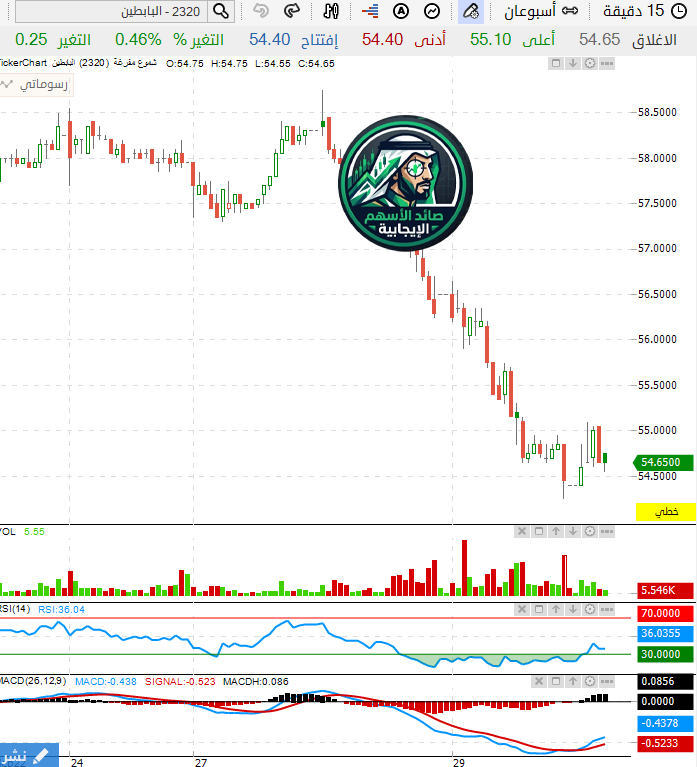Click the VOL indicator label
The height and width of the screenshot is (767, 697).
(7, 532)
